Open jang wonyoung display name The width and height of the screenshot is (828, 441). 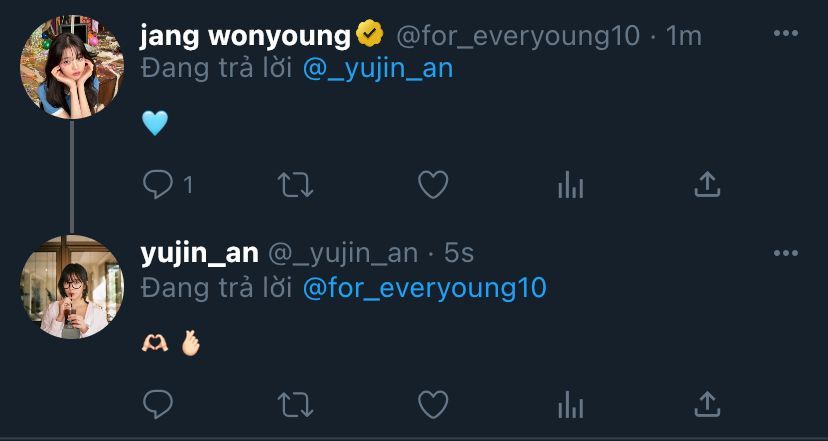[245, 36]
